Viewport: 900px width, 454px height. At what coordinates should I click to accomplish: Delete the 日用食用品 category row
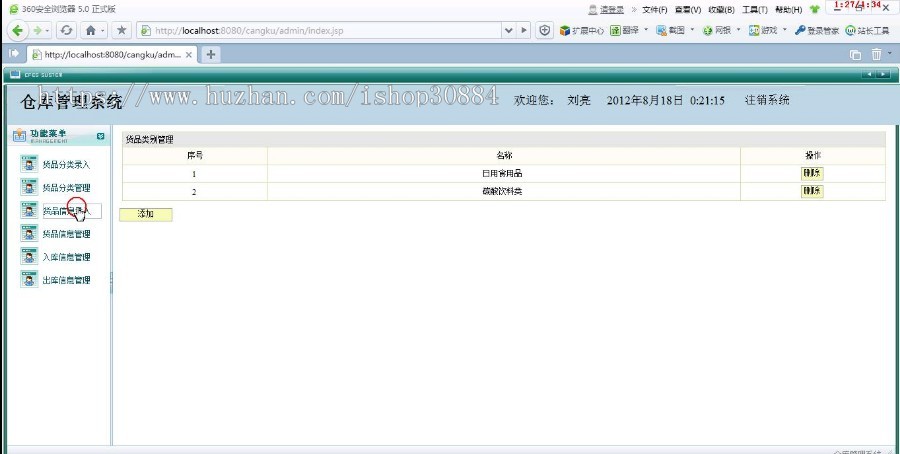tap(812, 173)
